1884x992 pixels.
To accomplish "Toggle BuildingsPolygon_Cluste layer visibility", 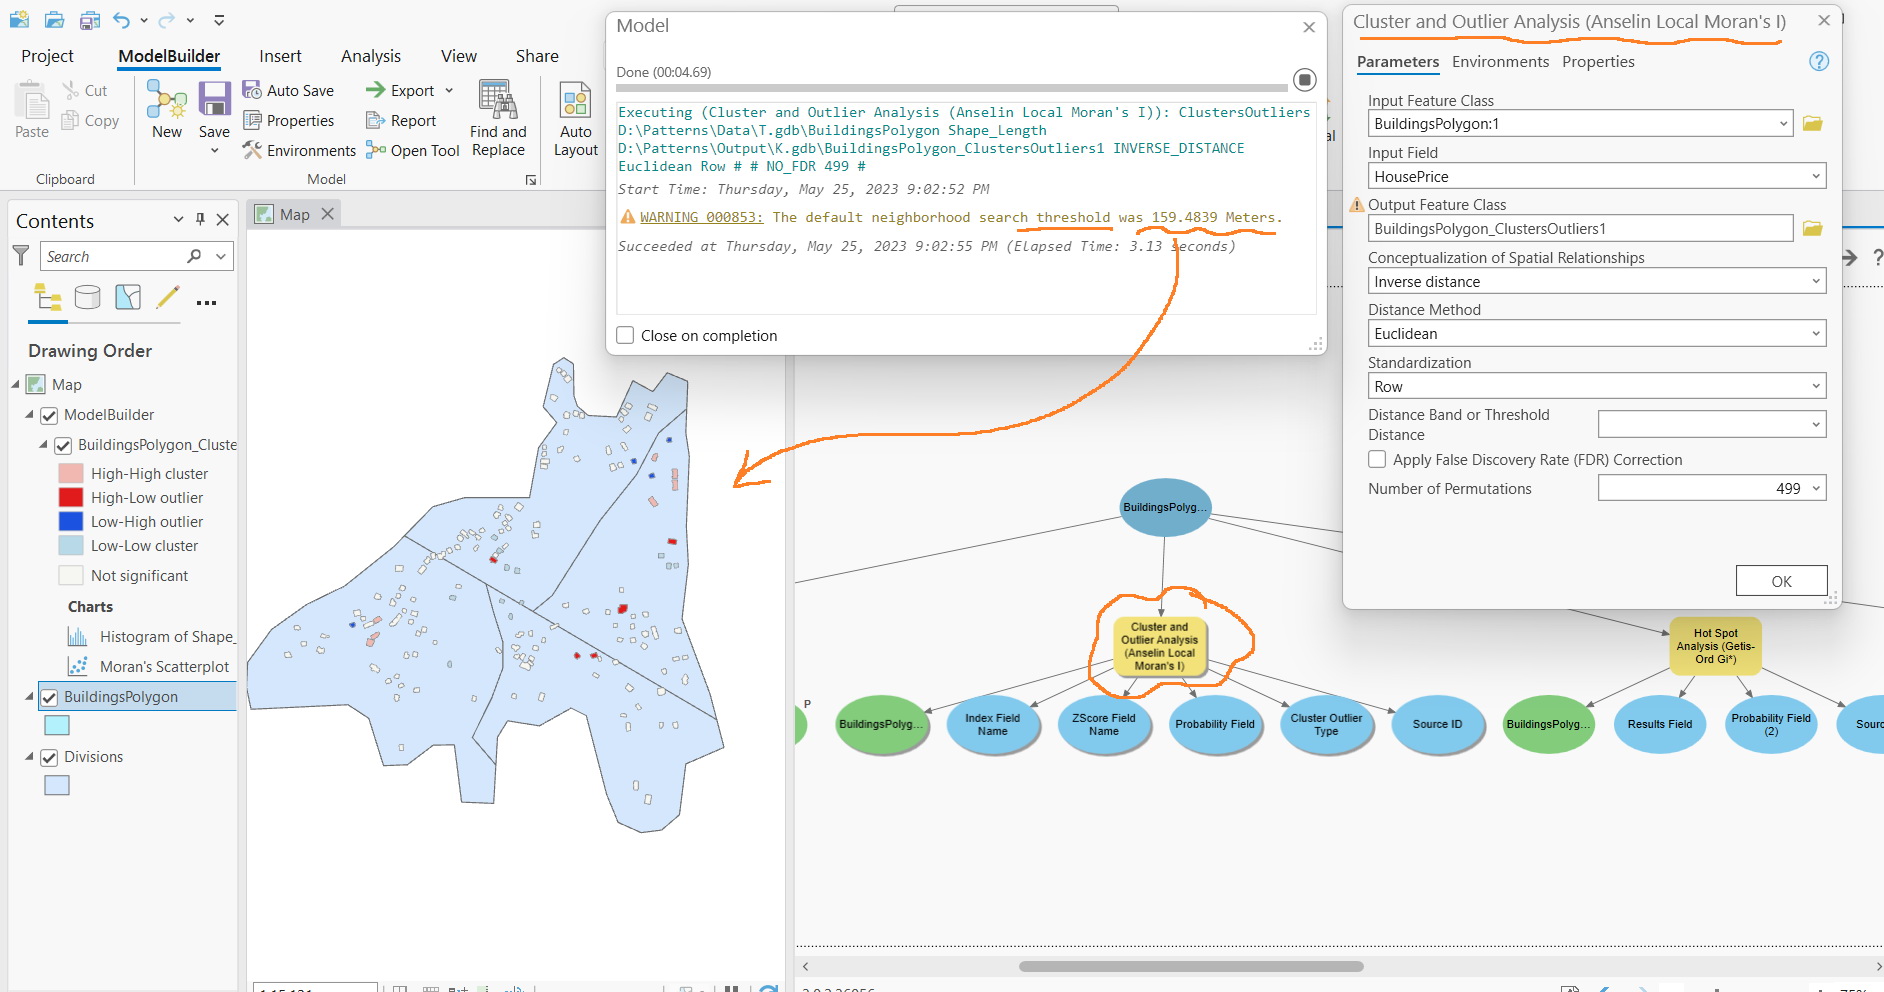I will click(63, 445).
